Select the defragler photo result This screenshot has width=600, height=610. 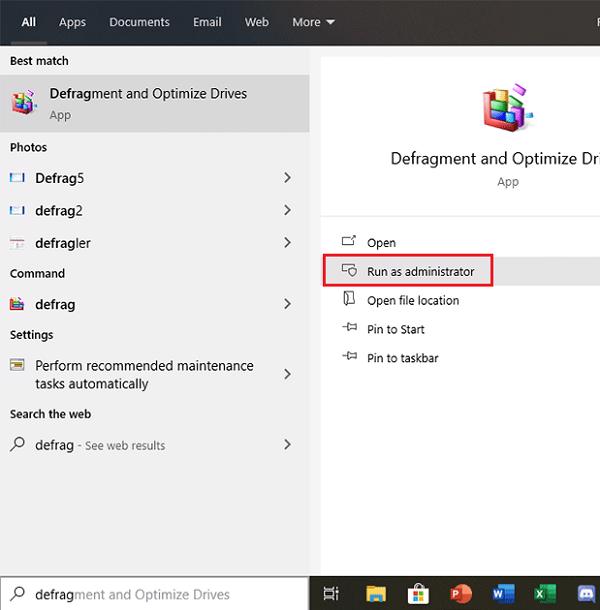154,243
